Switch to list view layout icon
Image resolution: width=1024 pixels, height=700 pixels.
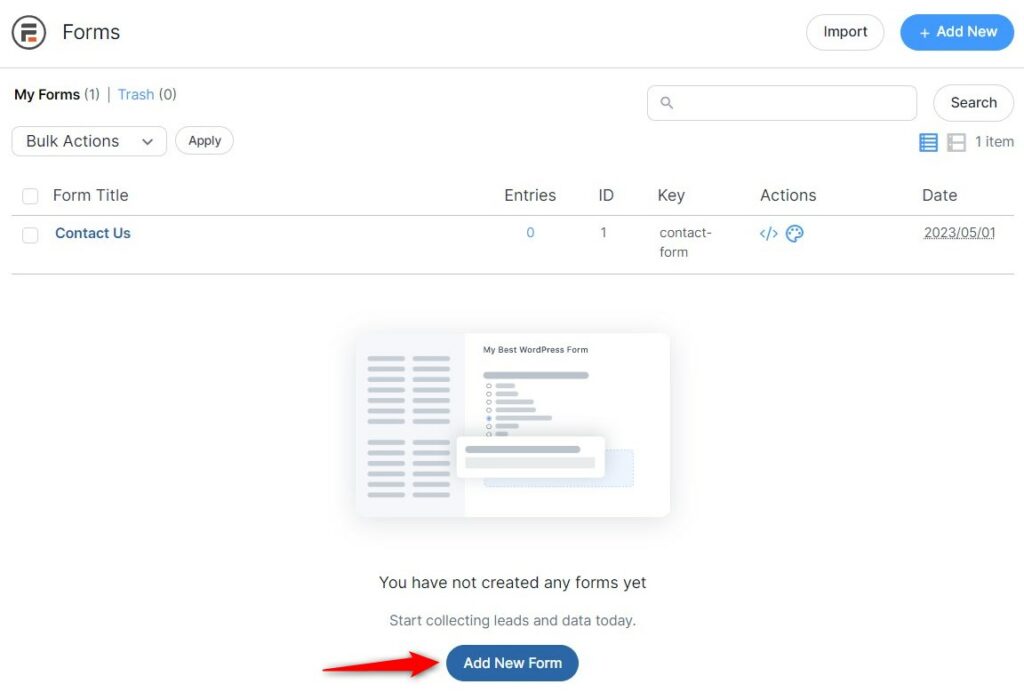point(928,142)
